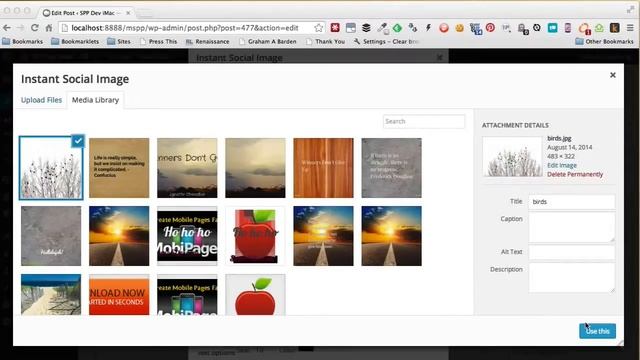Open the brown 'k' extension icon

click(x=615, y=28)
